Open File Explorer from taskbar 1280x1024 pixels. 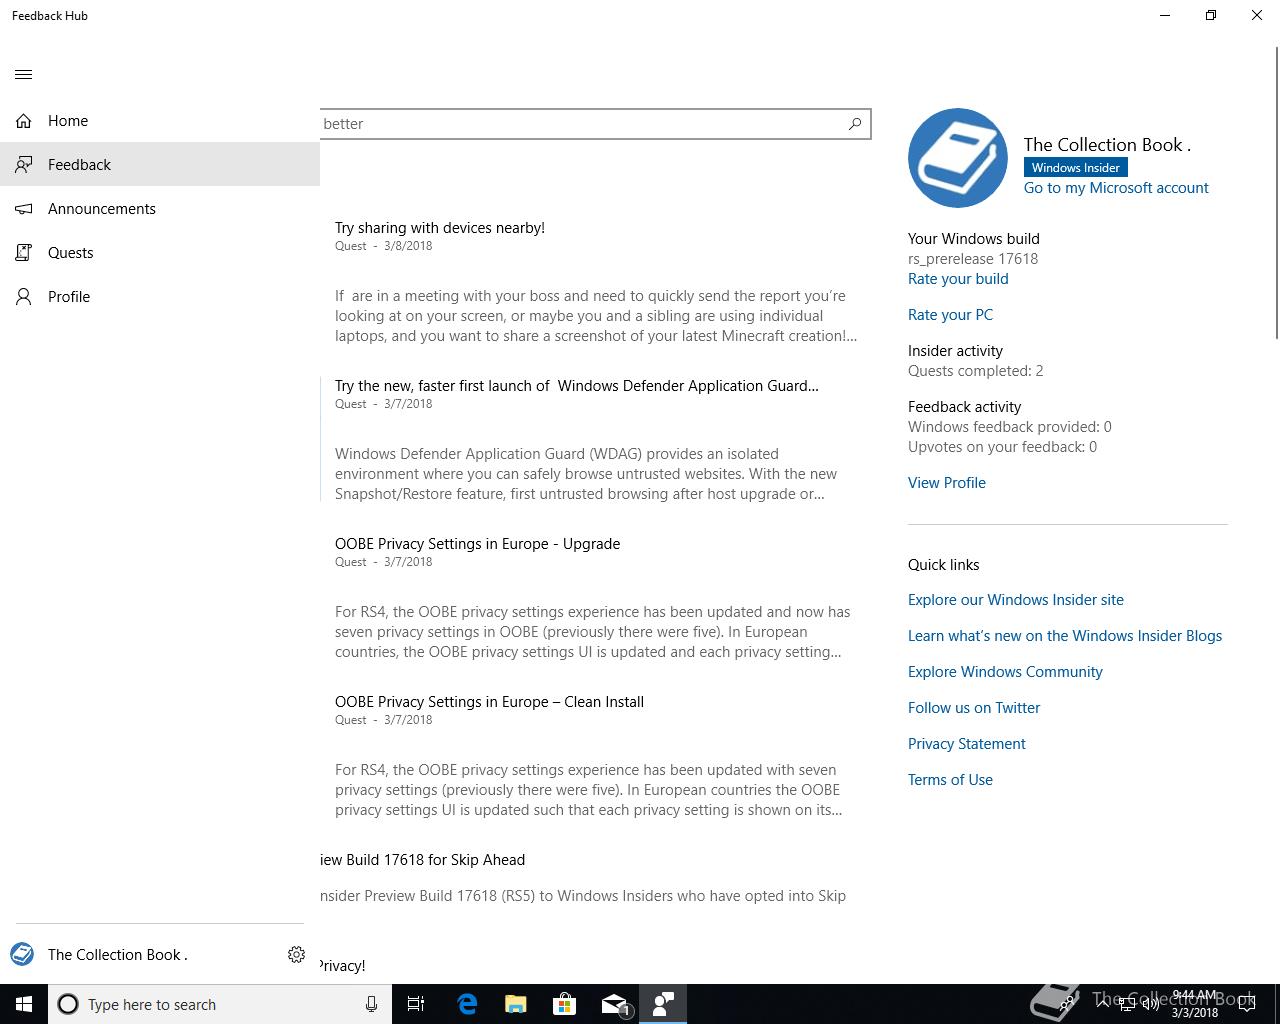[516, 1004]
